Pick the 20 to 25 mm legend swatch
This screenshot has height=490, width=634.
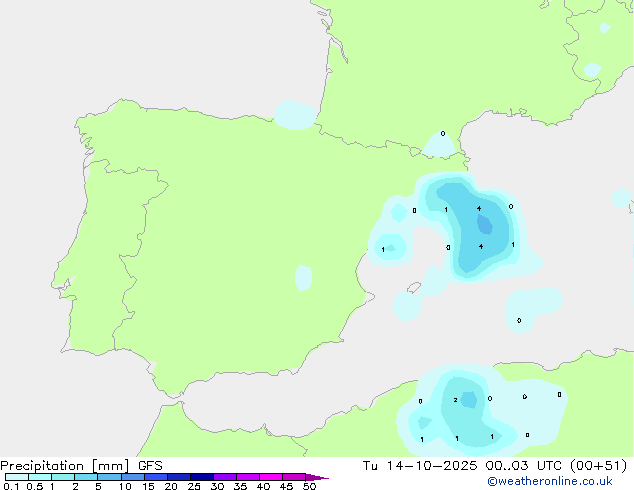pyautogui.click(x=179, y=477)
